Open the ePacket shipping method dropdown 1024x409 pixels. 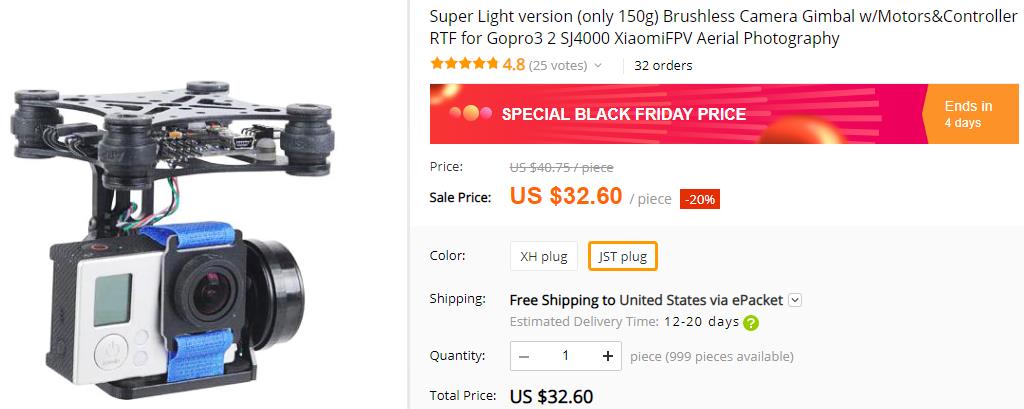(795, 300)
